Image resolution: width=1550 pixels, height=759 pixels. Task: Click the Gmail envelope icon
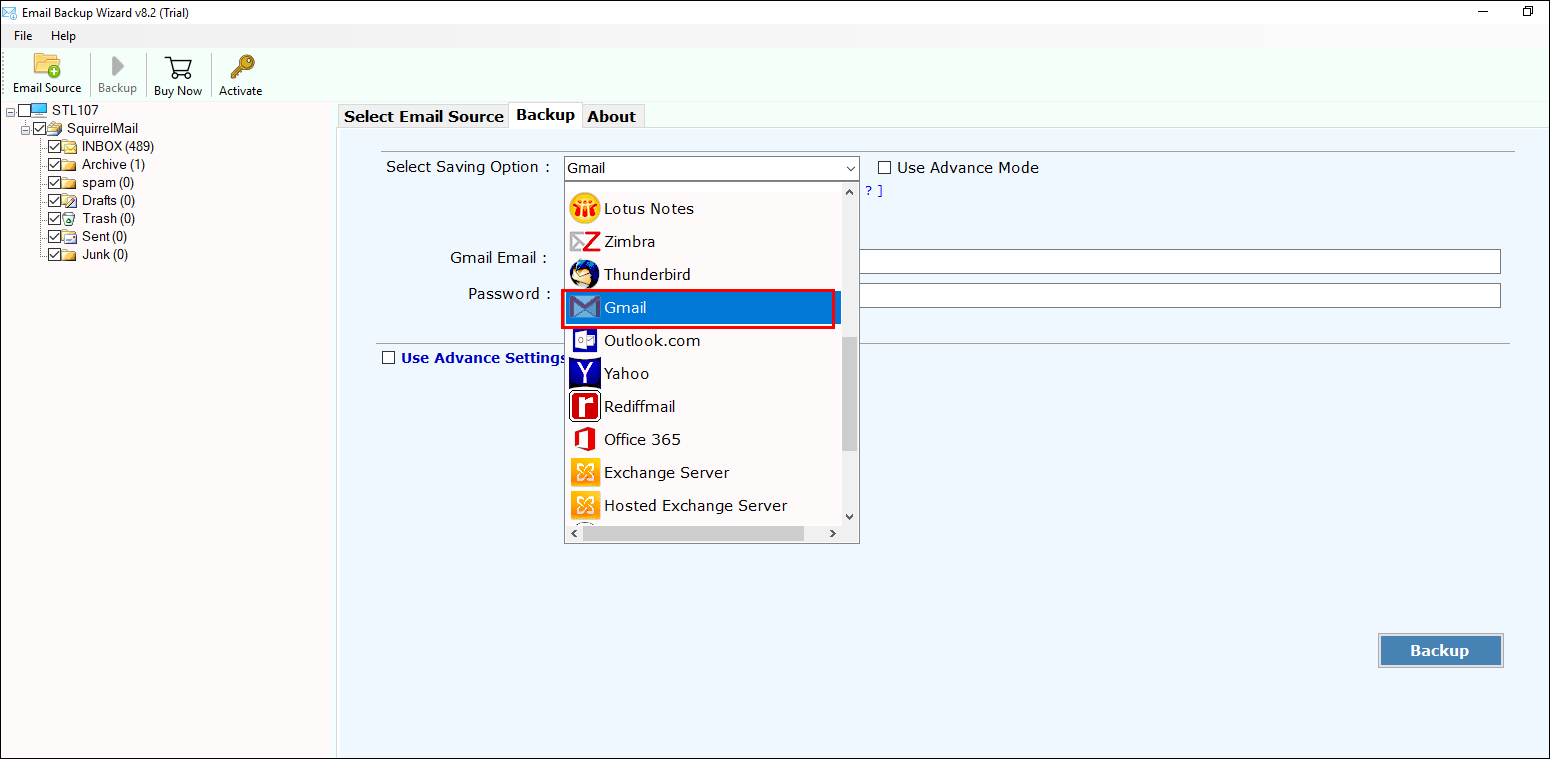tap(584, 307)
